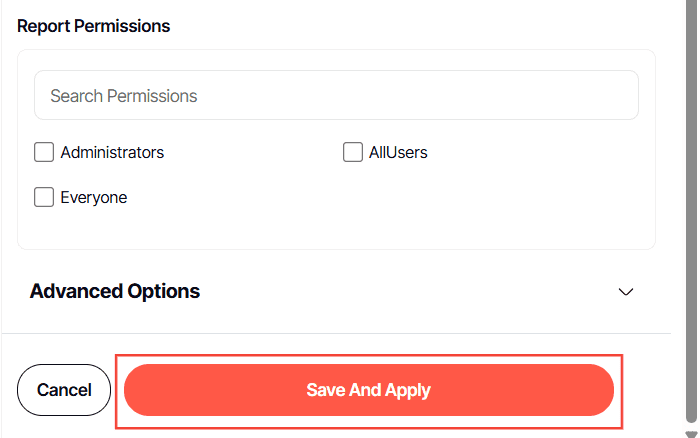Screen dimensions: 700x438
Task: Click the Report Permissions heading
Action: (94, 26)
